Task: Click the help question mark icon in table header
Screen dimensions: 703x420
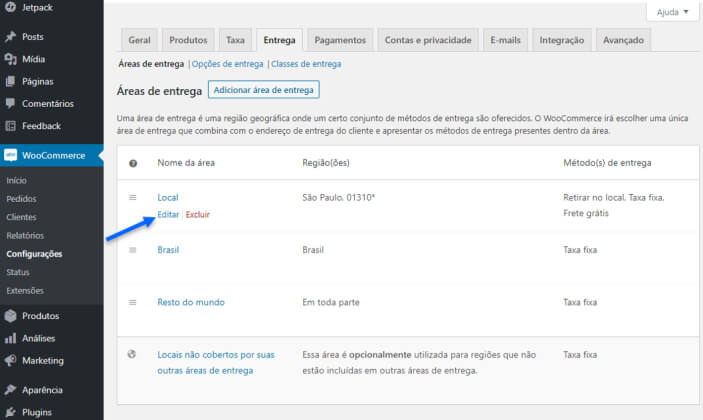Action: [x=133, y=163]
